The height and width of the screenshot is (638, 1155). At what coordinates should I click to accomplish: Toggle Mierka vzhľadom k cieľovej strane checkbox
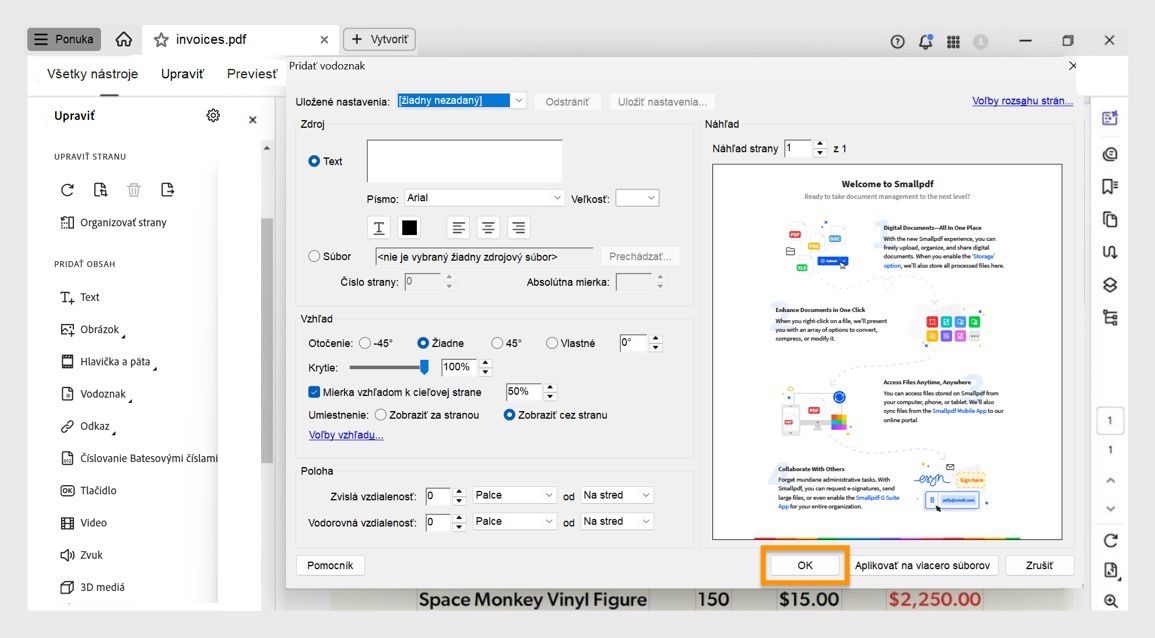[x=315, y=392]
